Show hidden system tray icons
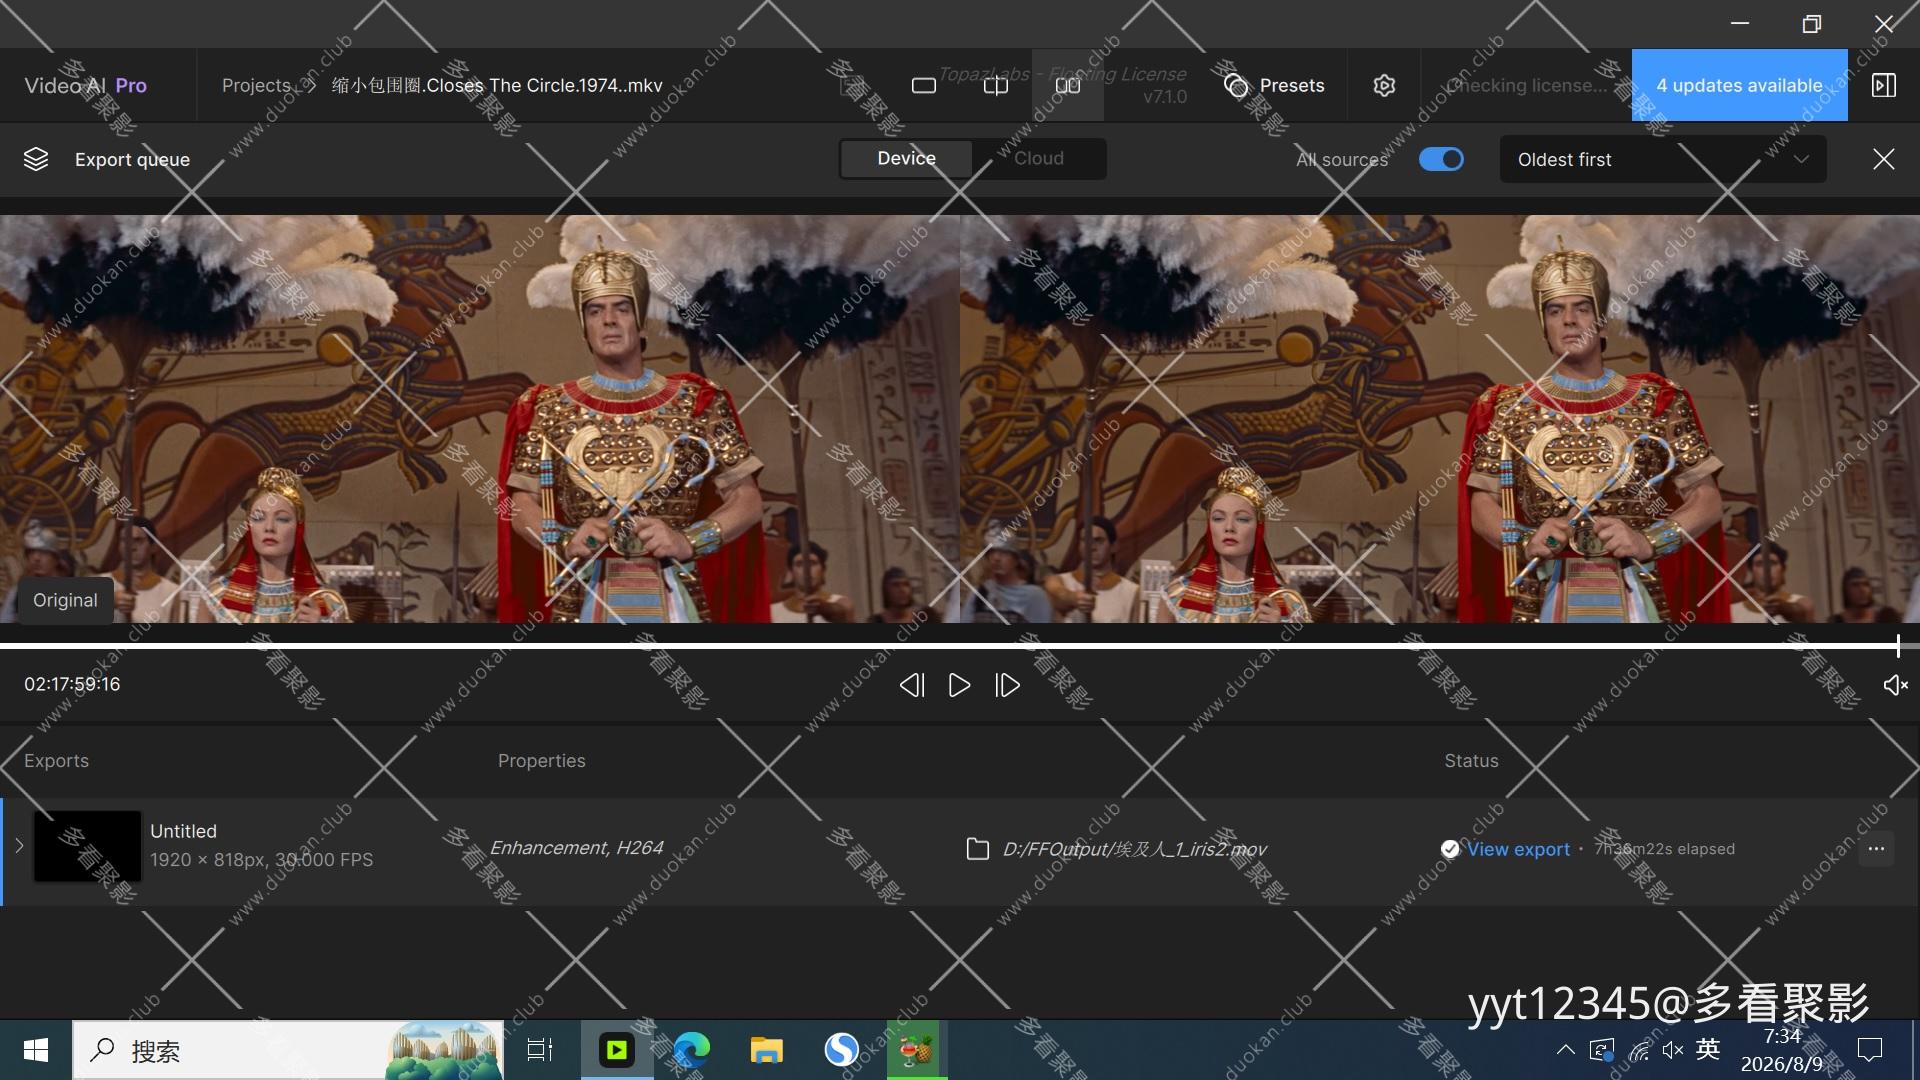Viewport: 1920px width, 1080px height. pyautogui.click(x=1566, y=1050)
